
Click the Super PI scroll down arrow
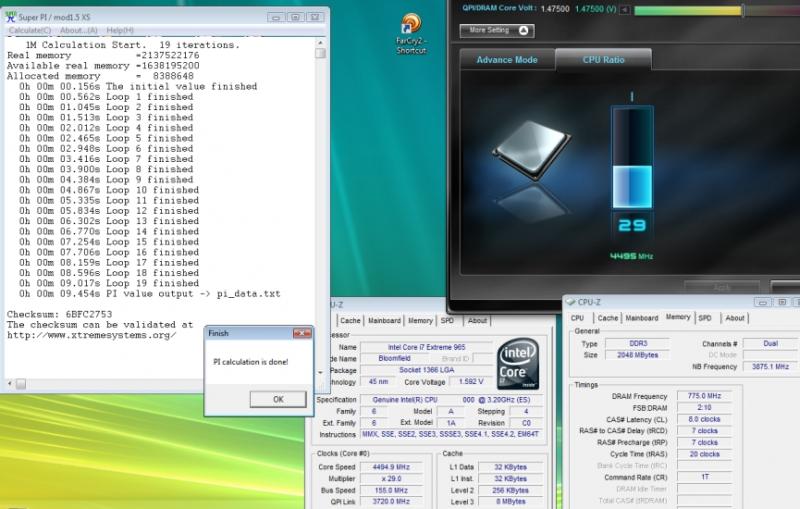click(320, 372)
